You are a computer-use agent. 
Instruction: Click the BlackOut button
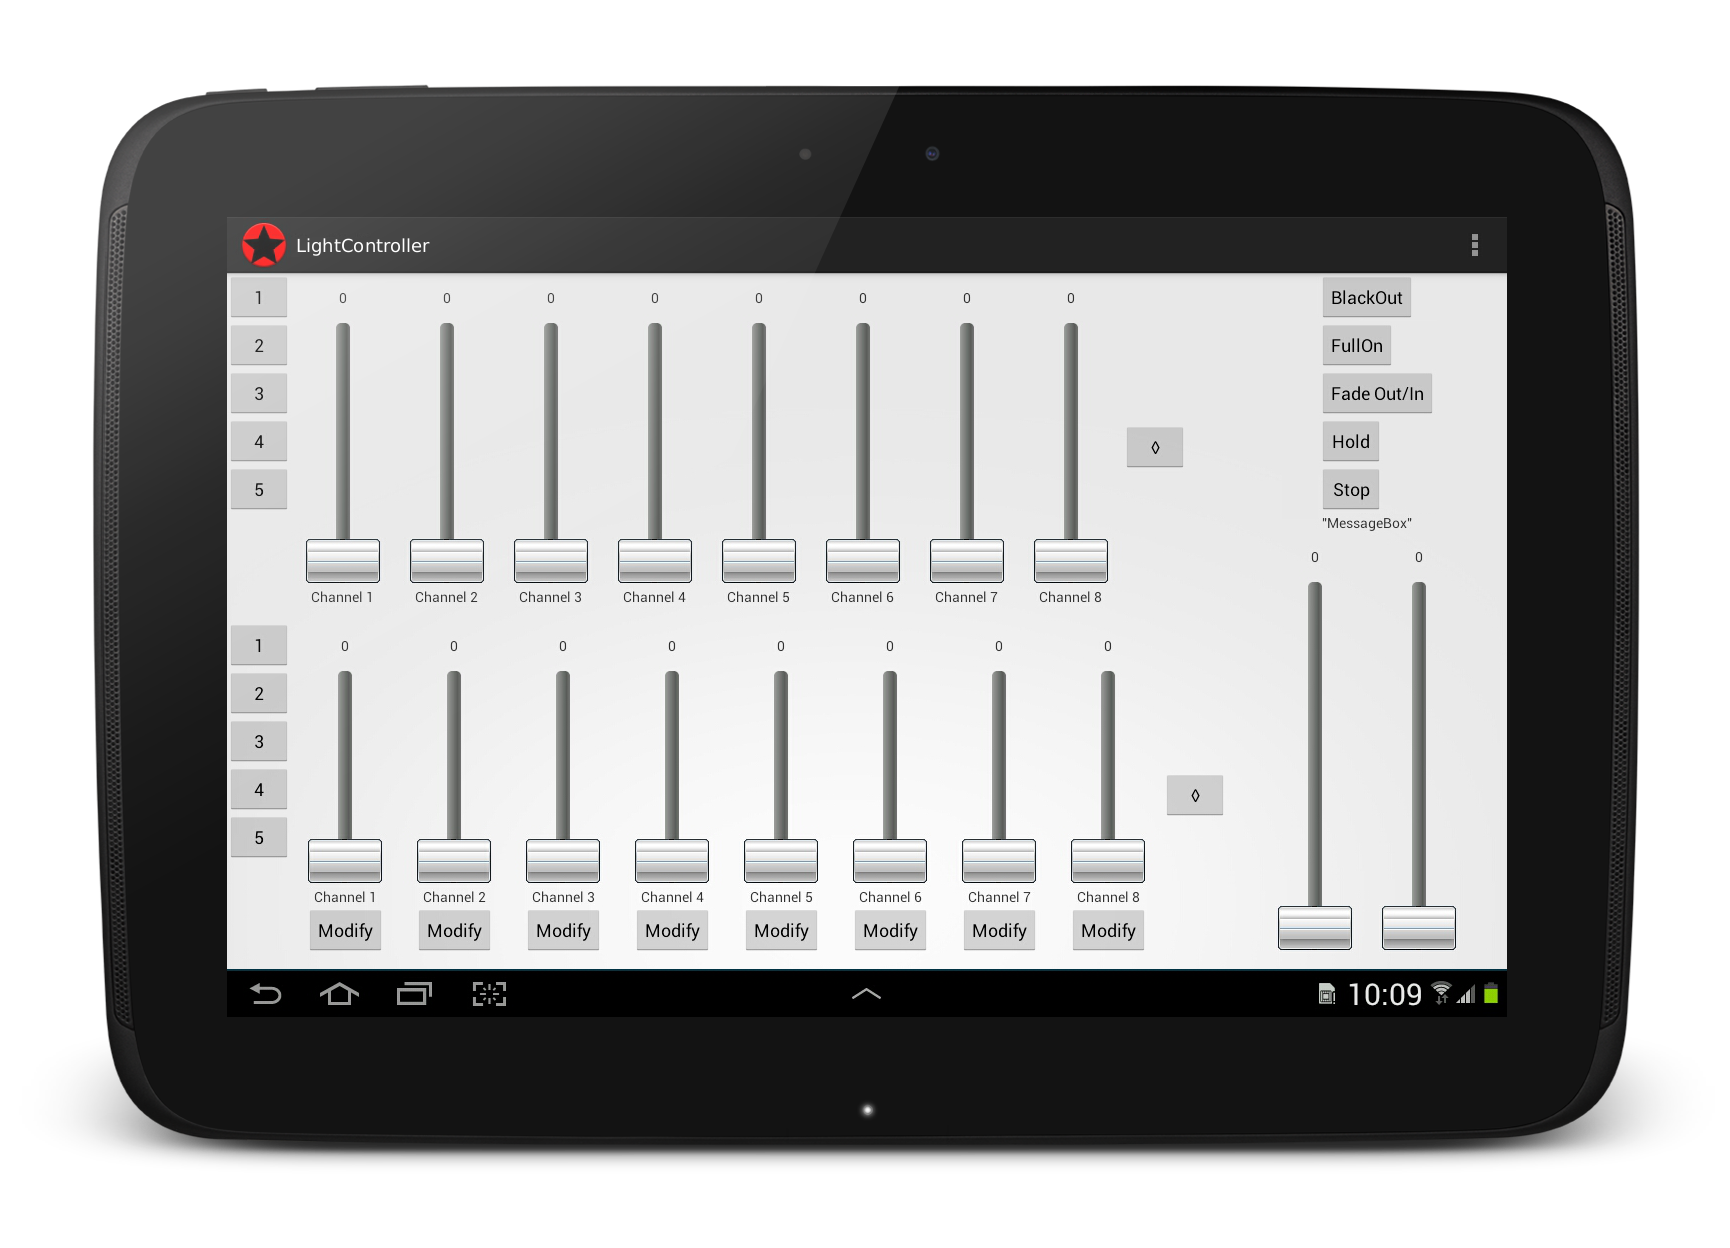[1366, 298]
